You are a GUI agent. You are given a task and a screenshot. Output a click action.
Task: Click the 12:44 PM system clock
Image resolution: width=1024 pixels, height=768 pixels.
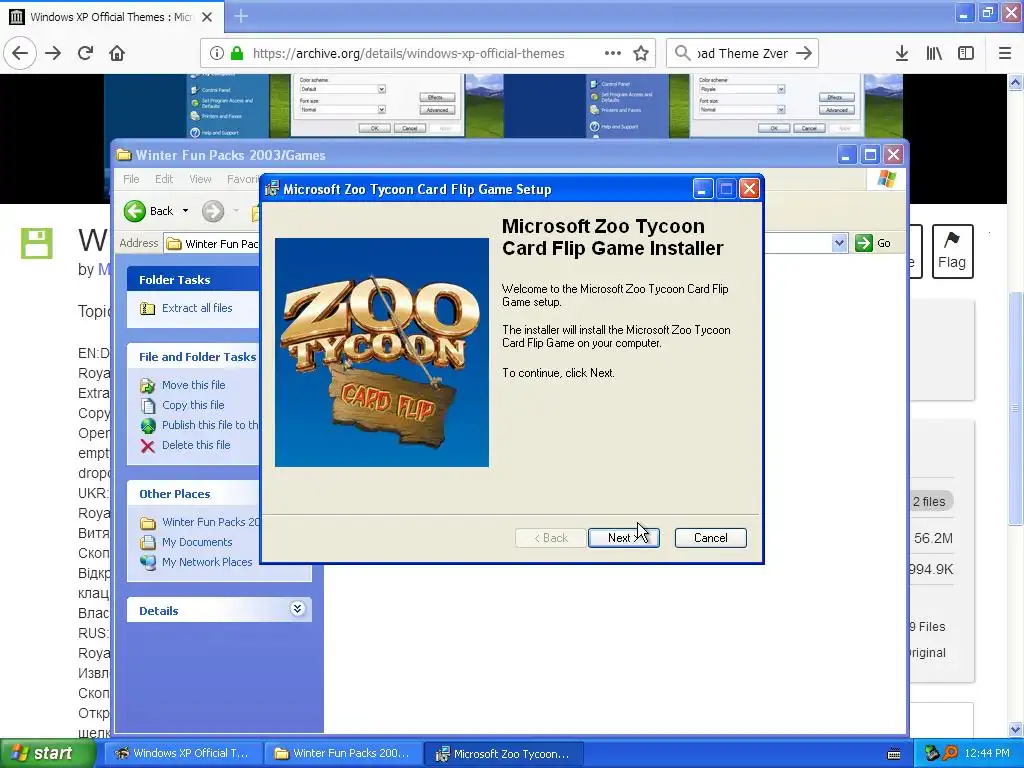coord(987,754)
